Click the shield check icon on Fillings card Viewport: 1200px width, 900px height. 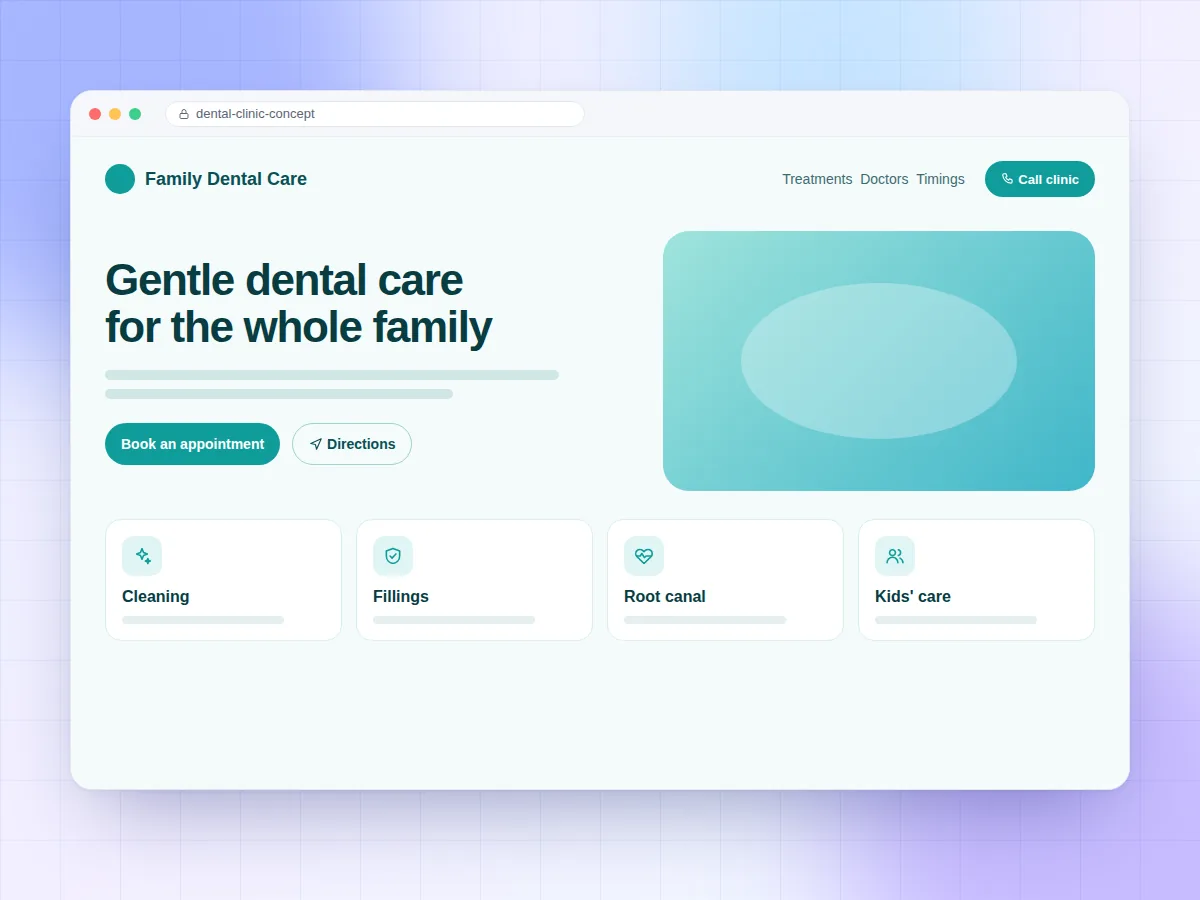(x=393, y=556)
